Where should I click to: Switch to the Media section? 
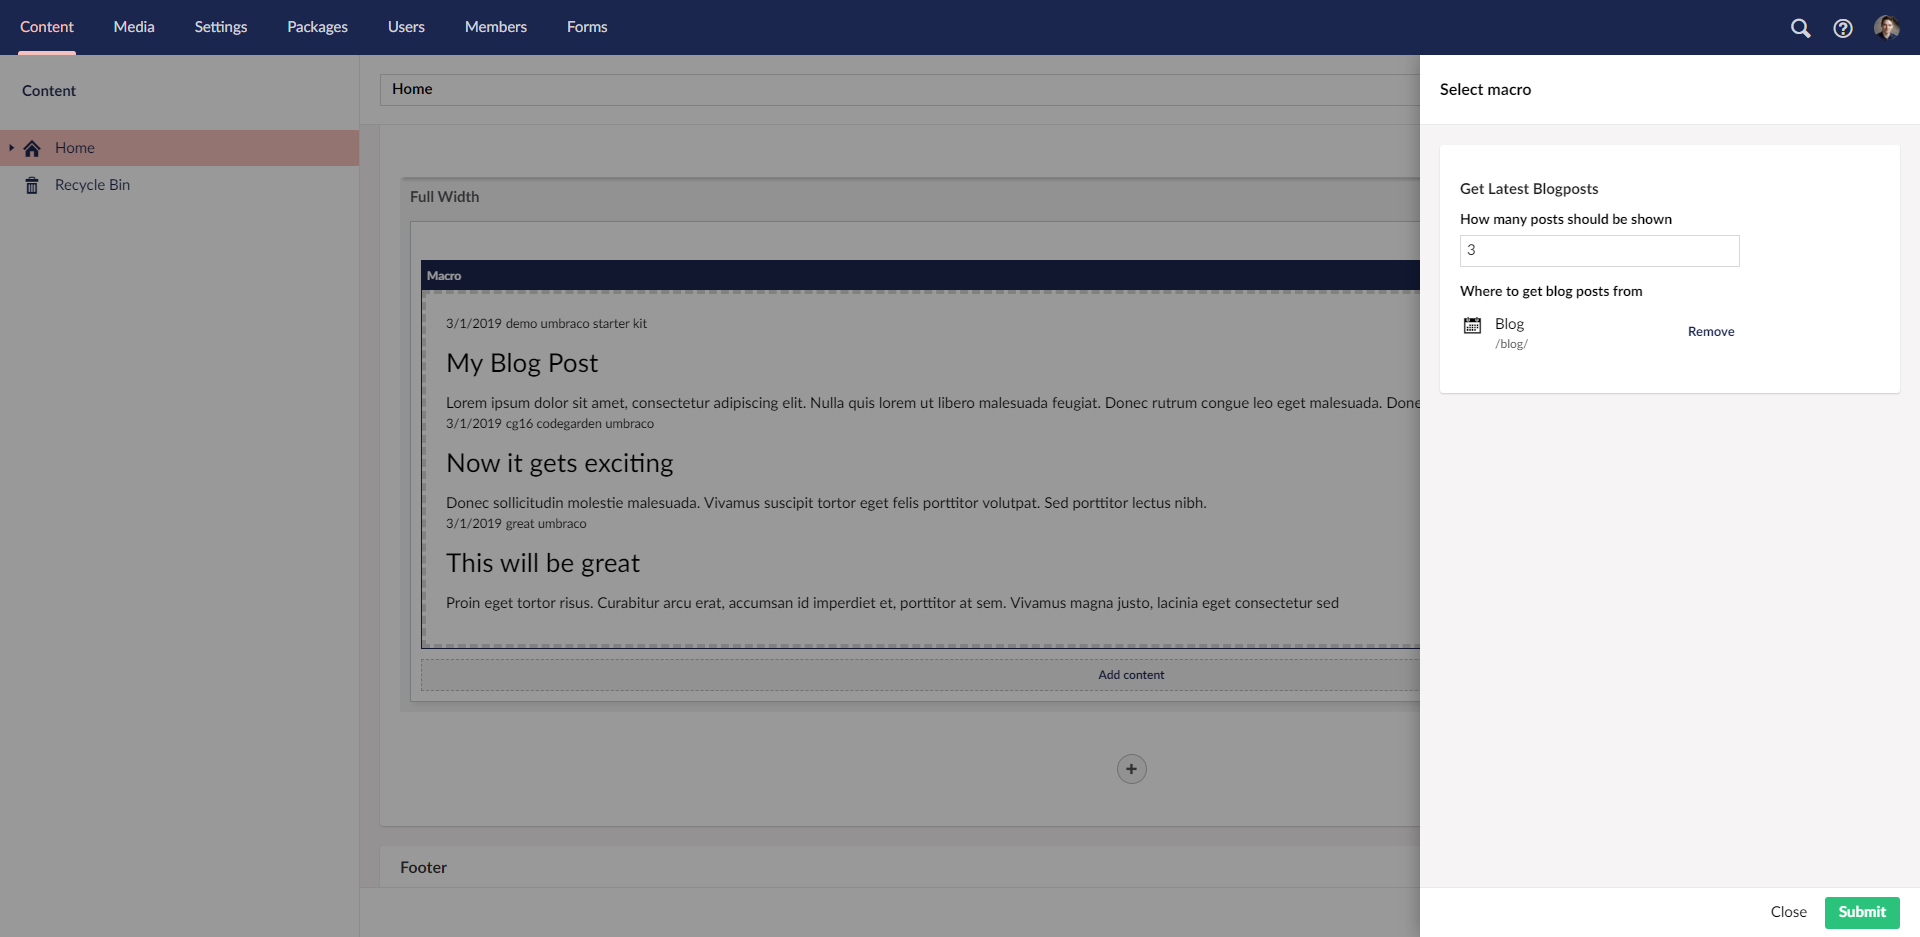pyautogui.click(x=133, y=27)
